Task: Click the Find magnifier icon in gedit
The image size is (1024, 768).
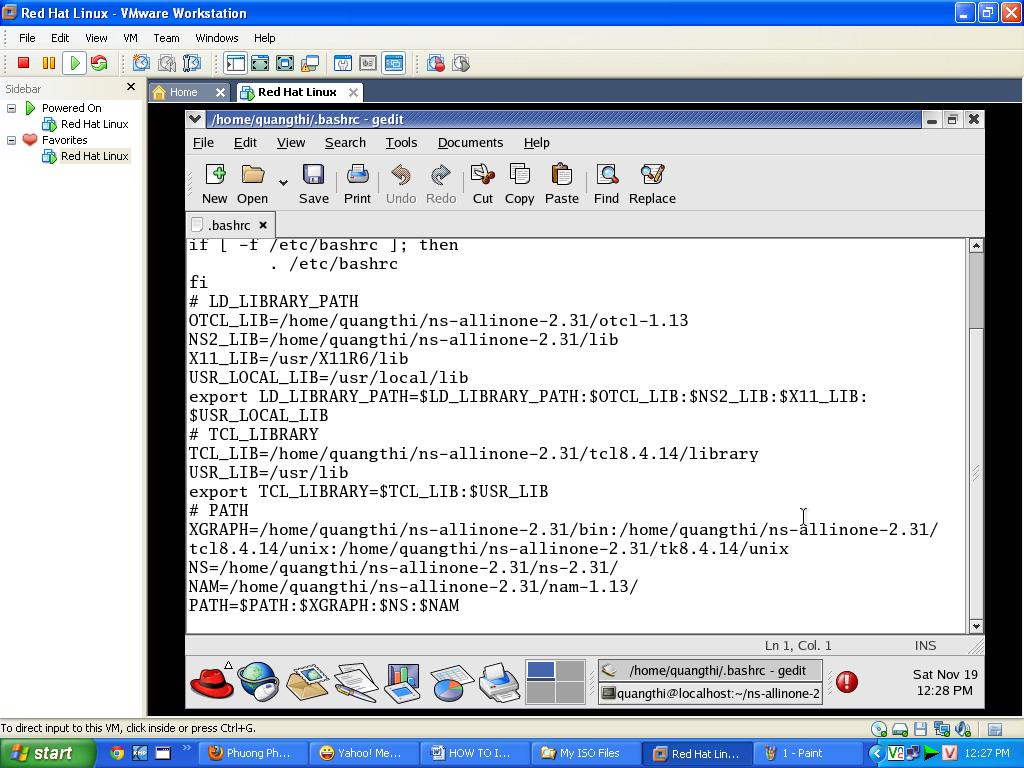Action: (606, 176)
